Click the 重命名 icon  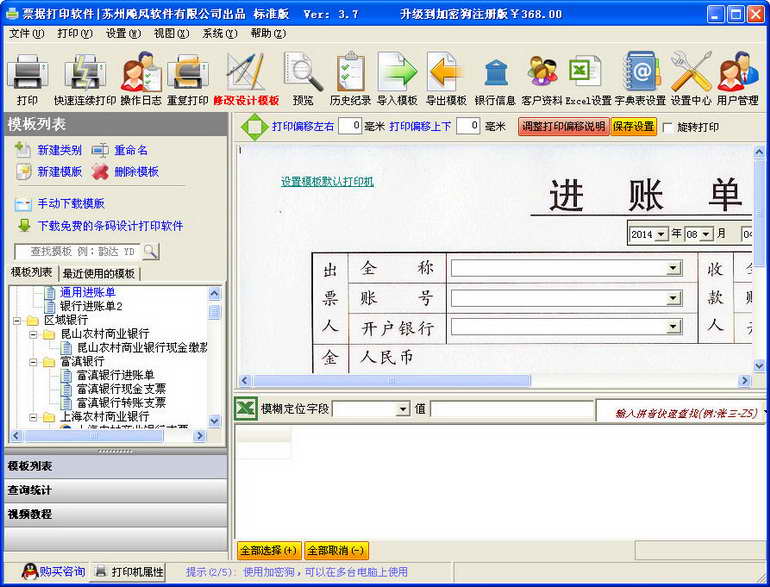coord(100,149)
